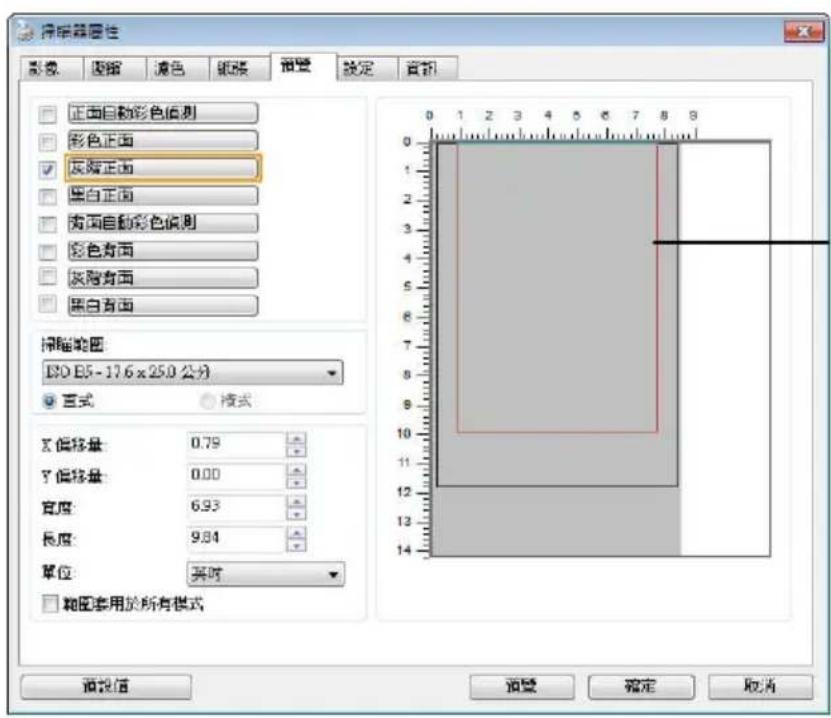
Task: Decrease 長度 with its down arrow
Action: pyautogui.click(x=296, y=545)
